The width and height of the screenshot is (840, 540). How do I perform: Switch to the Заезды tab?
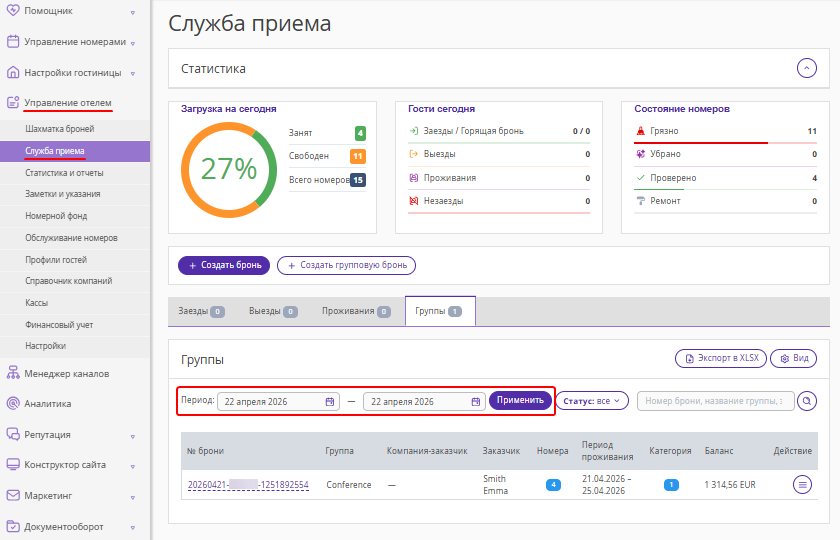pos(201,311)
